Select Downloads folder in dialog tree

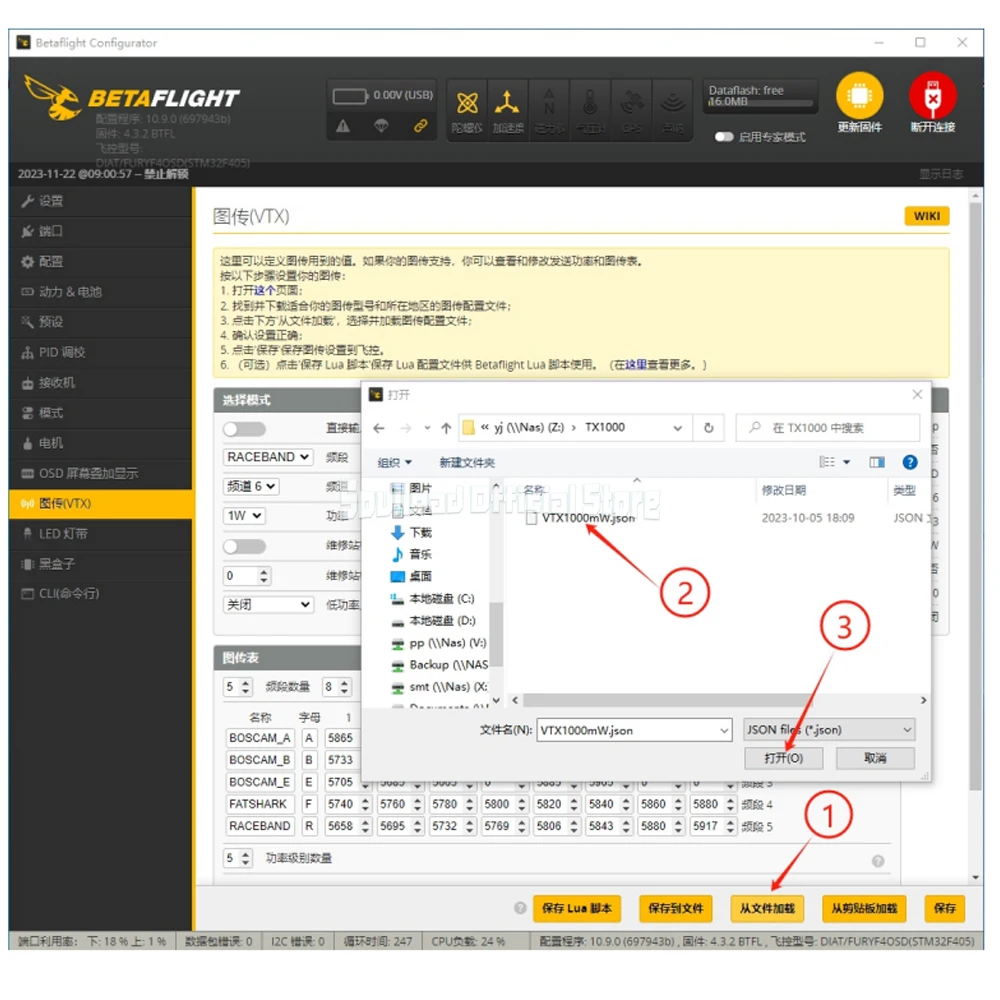tap(411, 533)
